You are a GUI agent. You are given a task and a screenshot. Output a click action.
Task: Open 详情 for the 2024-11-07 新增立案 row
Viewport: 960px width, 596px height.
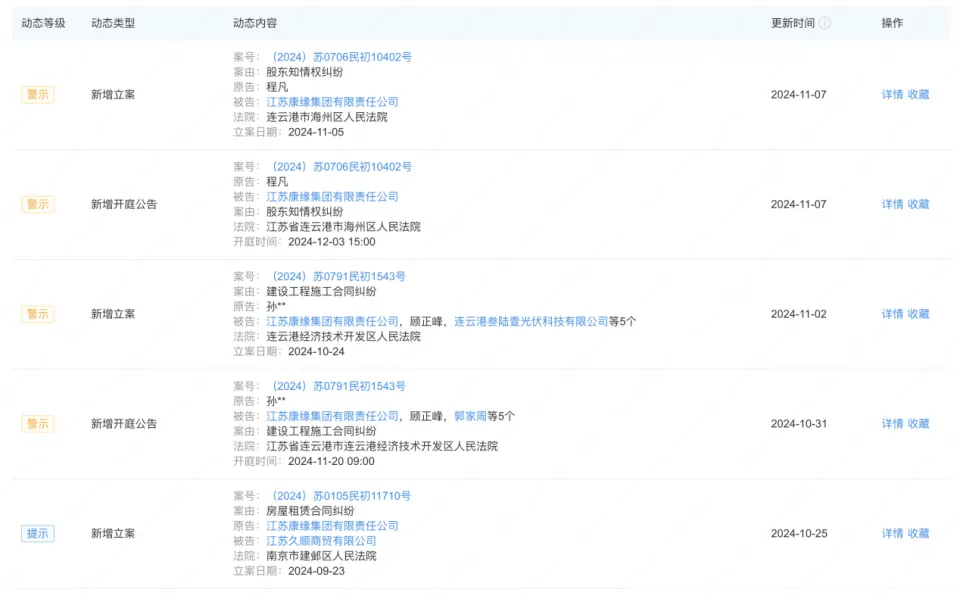[892, 94]
